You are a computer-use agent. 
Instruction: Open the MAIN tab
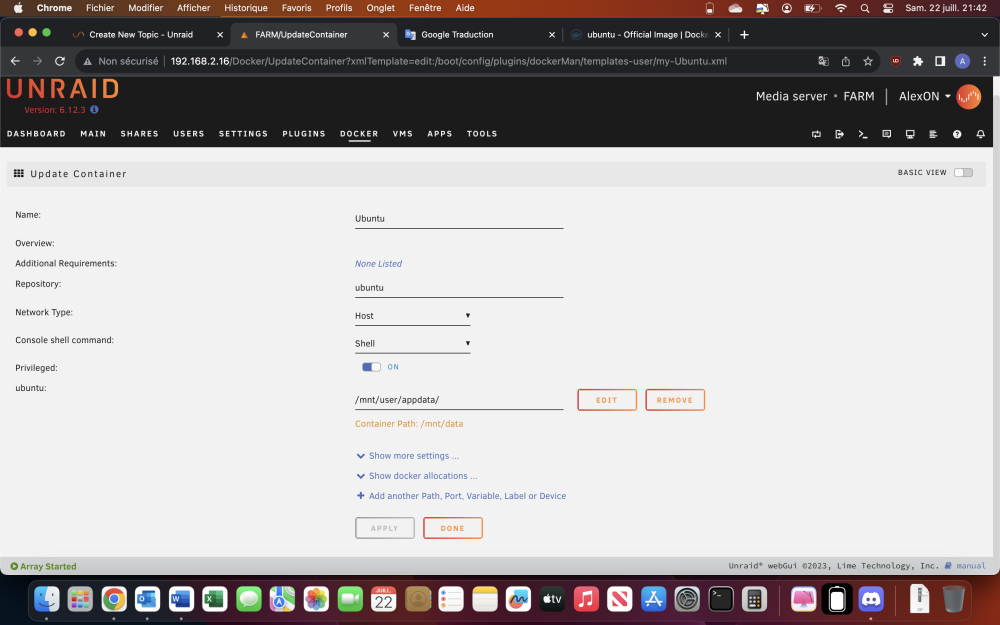tap(93, 134)
